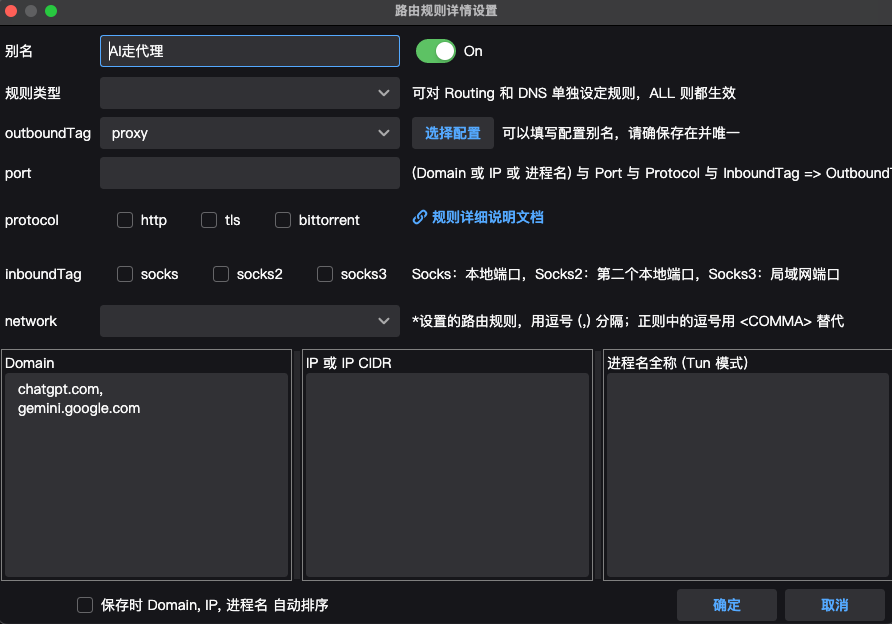Enable the socks2 inboundTag checkbox

coord(220,273)
